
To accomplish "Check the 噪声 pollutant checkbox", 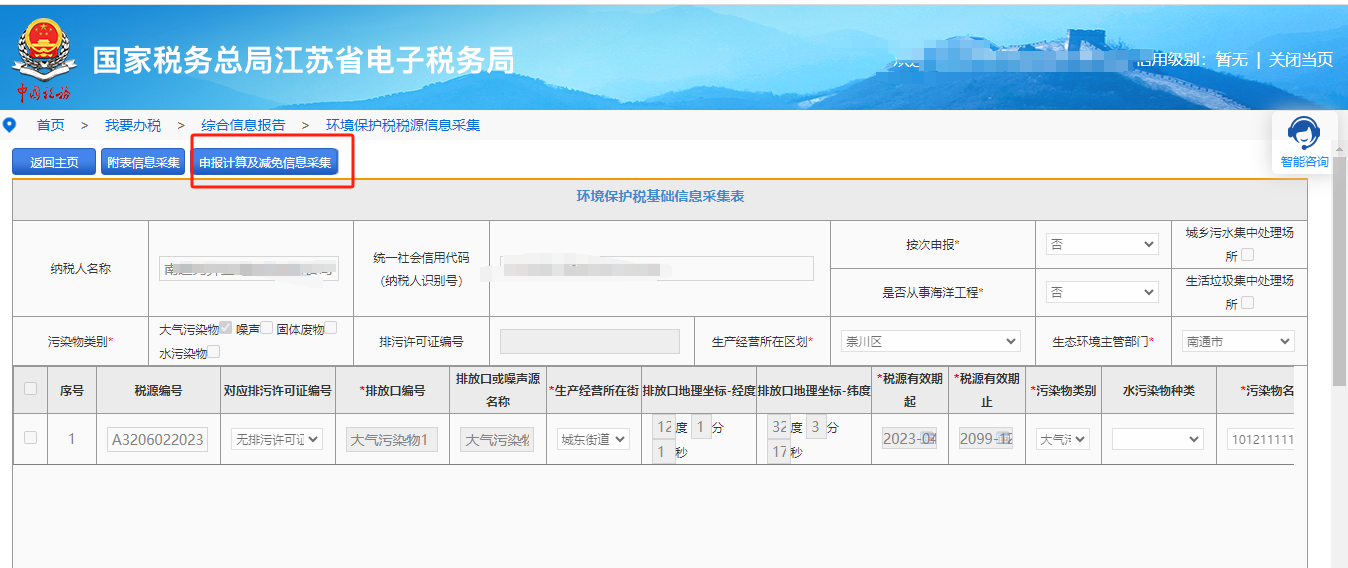I will (267, 328).
